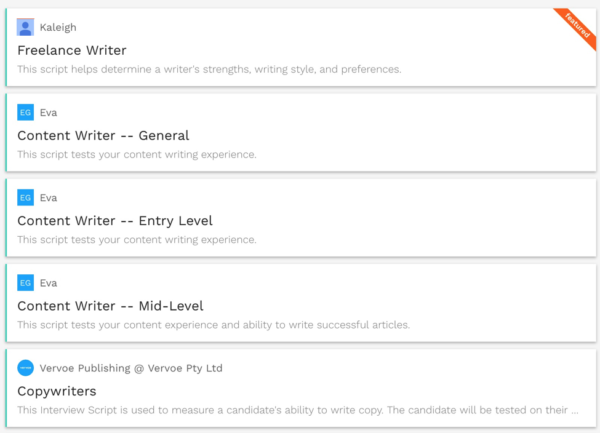Click Eva's EG avatar on Mid-Level card
The image size is (600, 433).
(25, 283)
